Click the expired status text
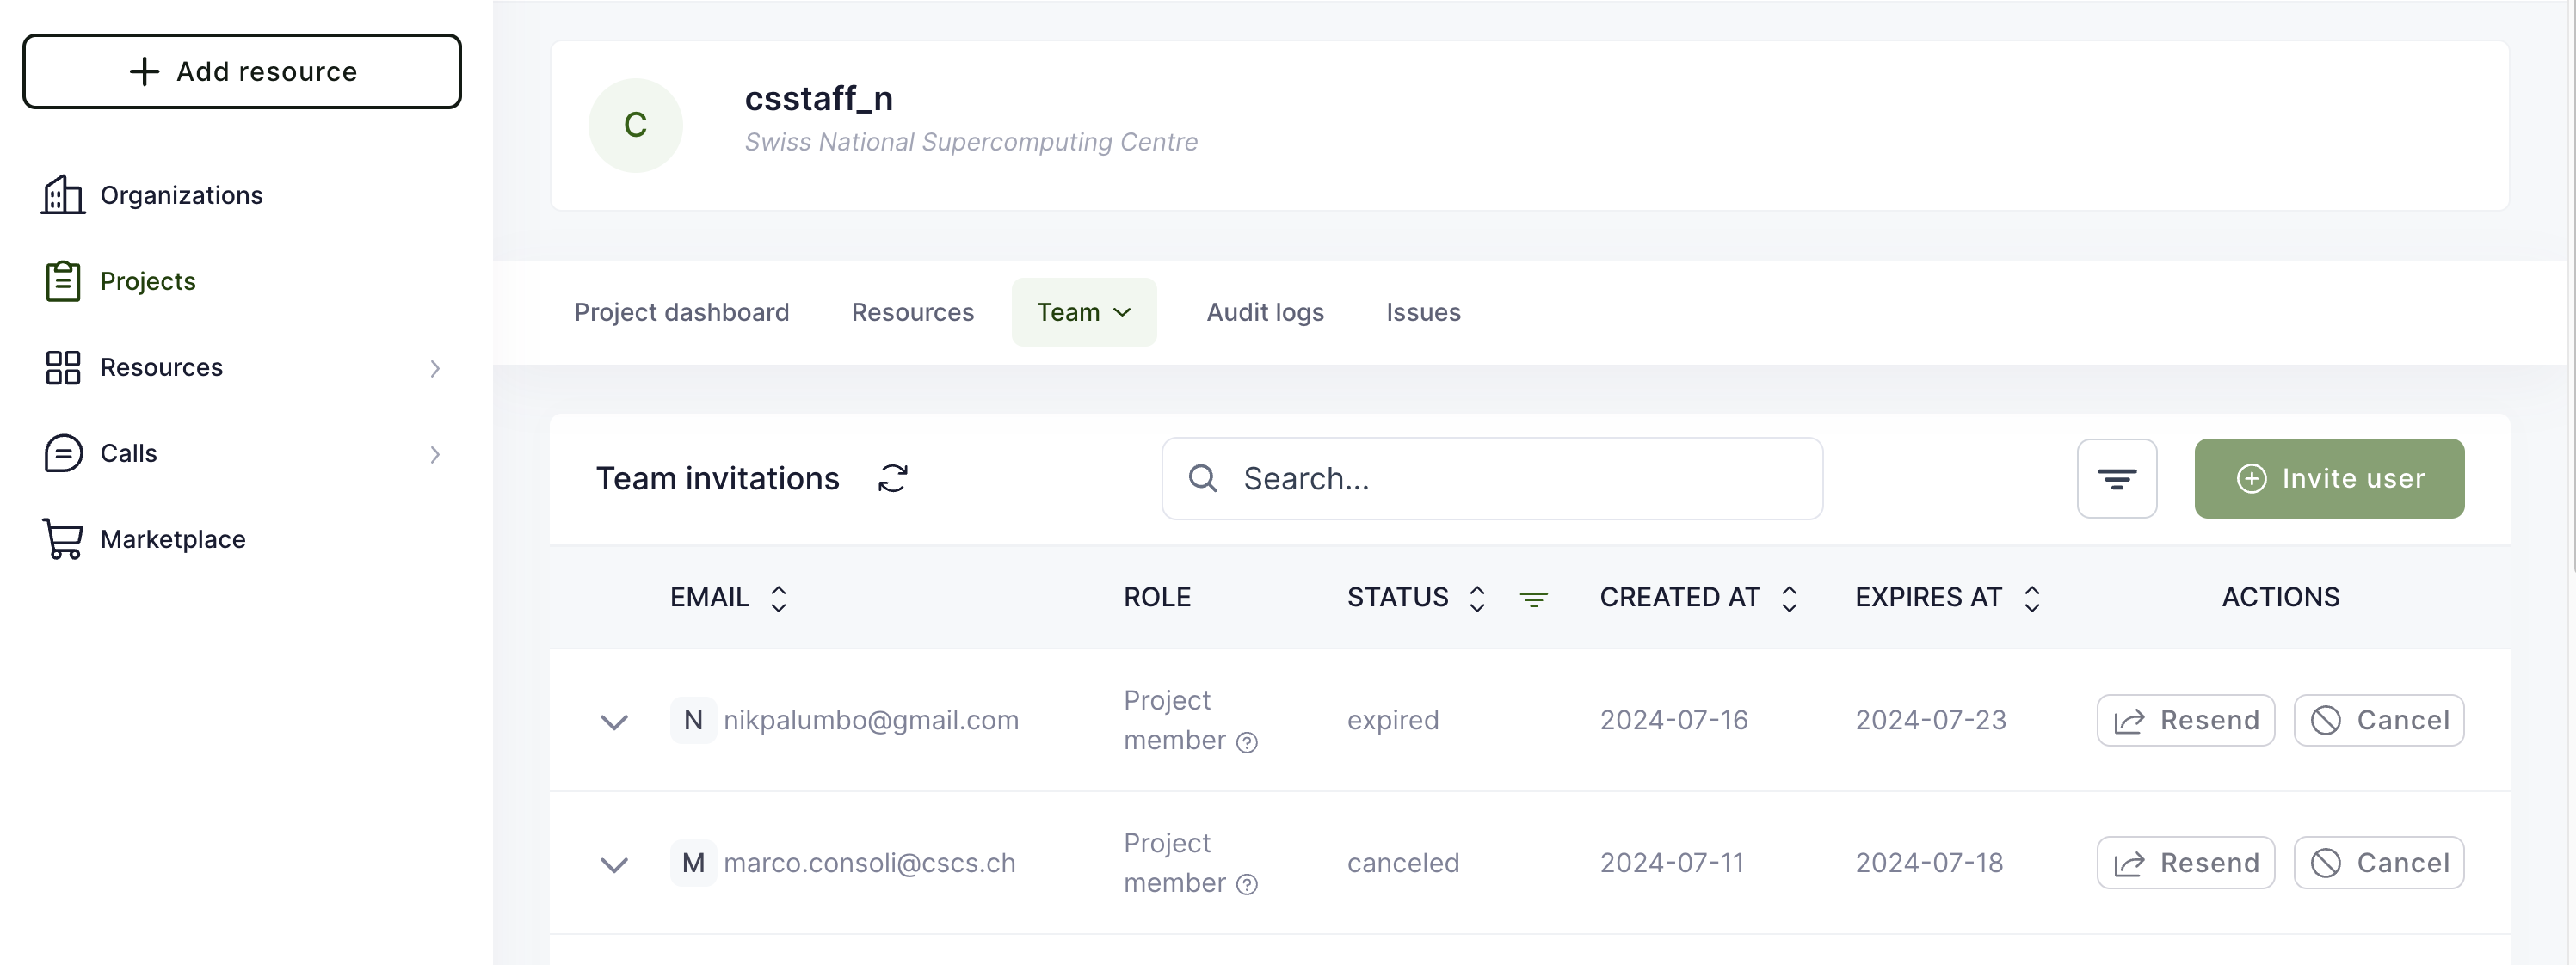Screen dimensions: 2576x965 point(1393,720)
